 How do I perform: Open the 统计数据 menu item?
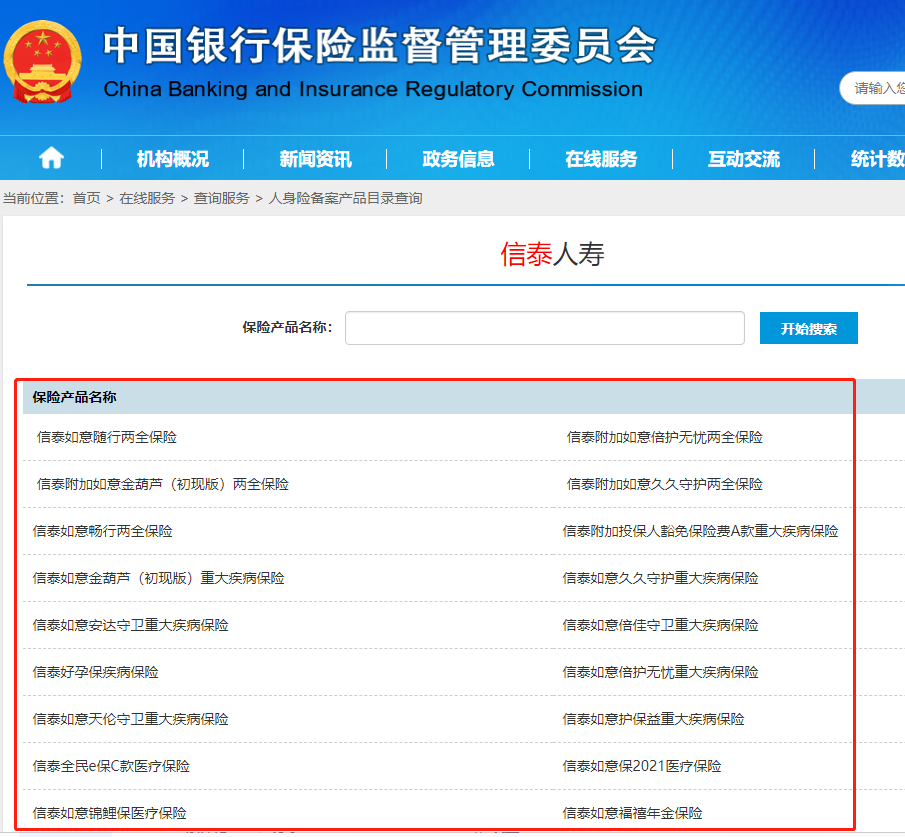point(877,159)
